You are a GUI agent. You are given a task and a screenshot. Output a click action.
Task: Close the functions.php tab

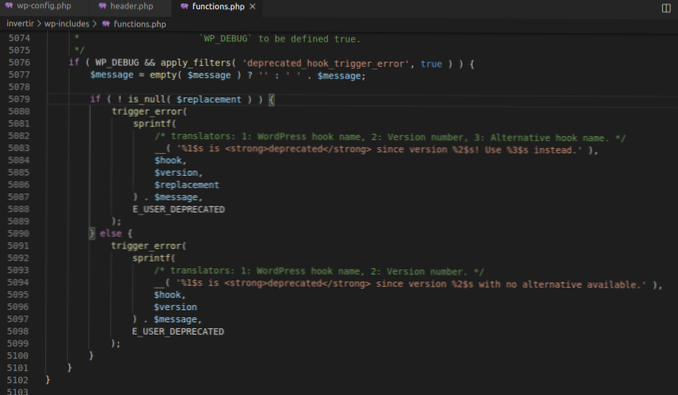[x=253, y=6]
